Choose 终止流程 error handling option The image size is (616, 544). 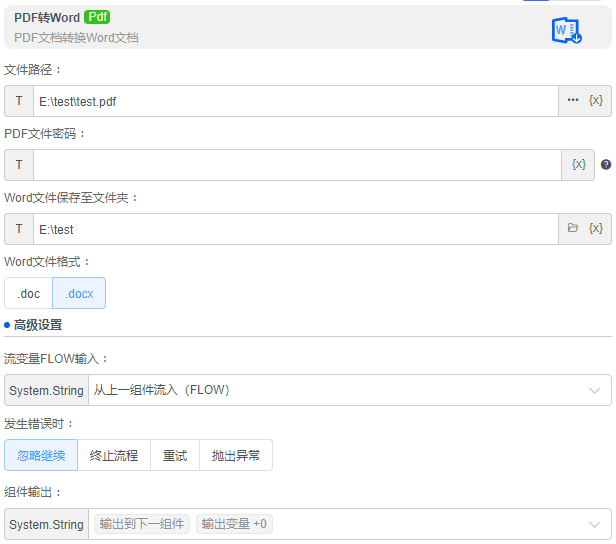[x=114, y=455]
